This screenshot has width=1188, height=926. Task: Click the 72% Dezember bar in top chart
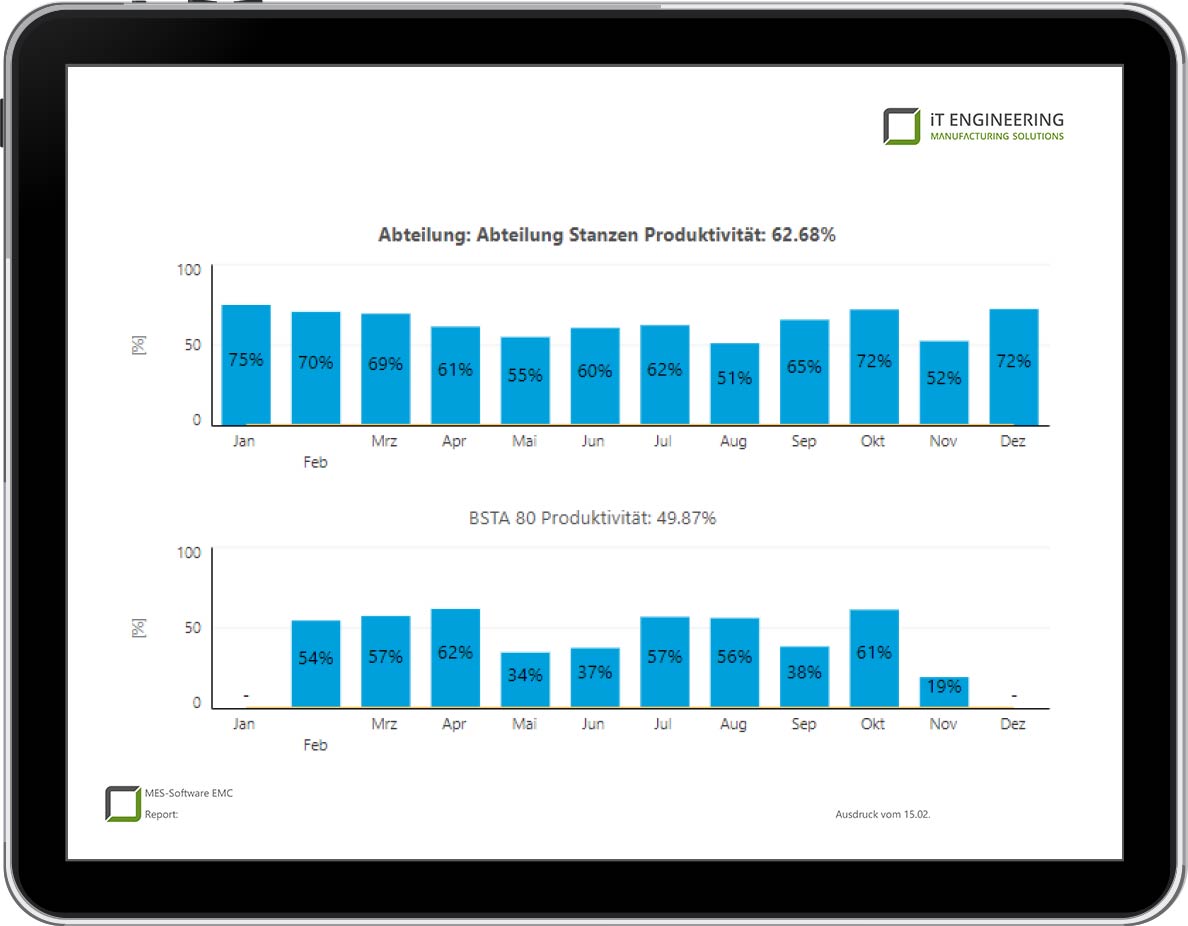coord(1013,366)
